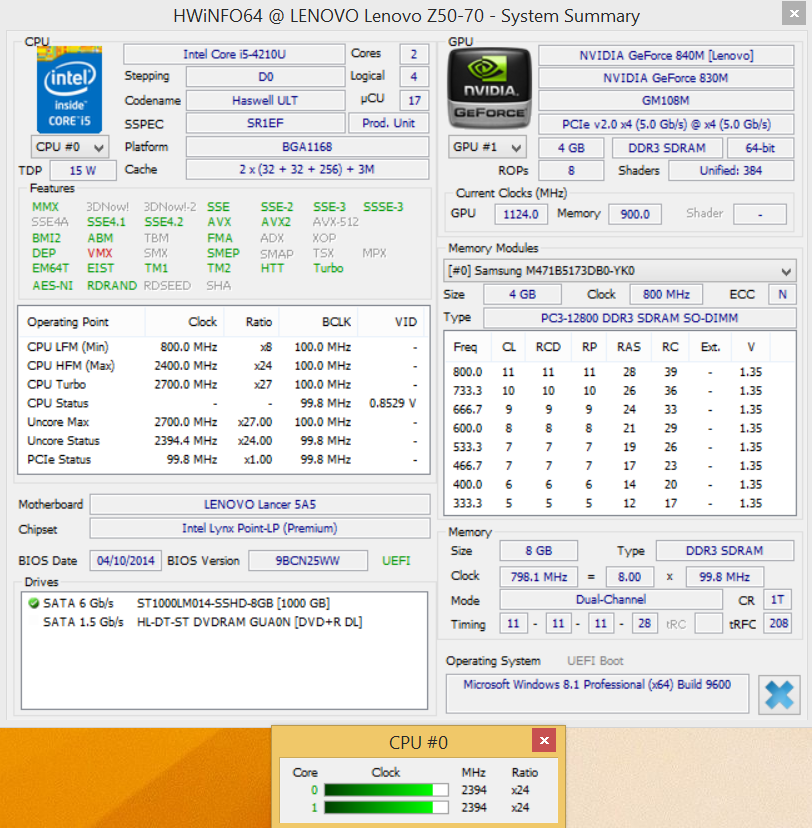
Task: Click the Prod. Unit field
Action: click(389, 123)
